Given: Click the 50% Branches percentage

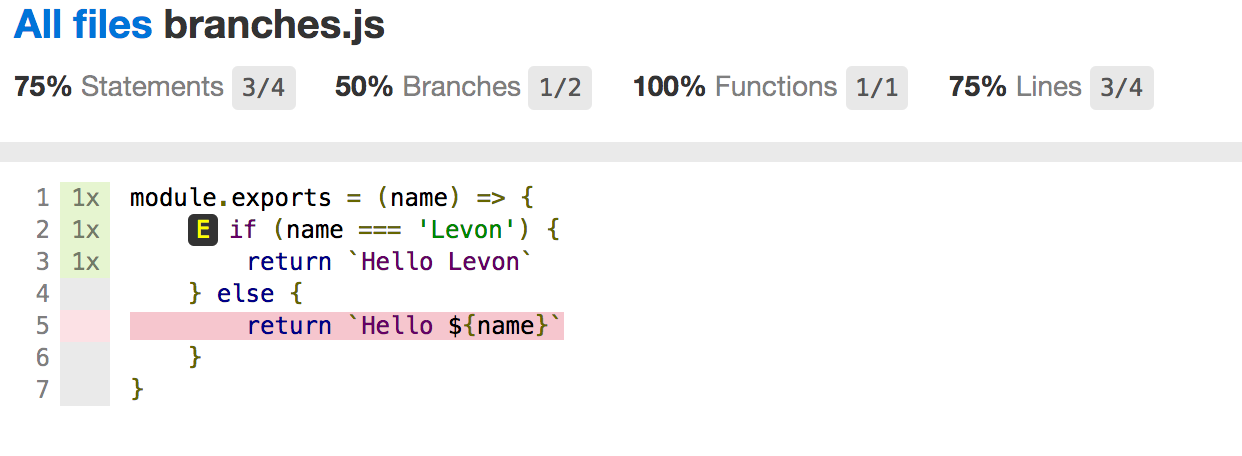Looking at the screenshot, I should coord(364,87).
